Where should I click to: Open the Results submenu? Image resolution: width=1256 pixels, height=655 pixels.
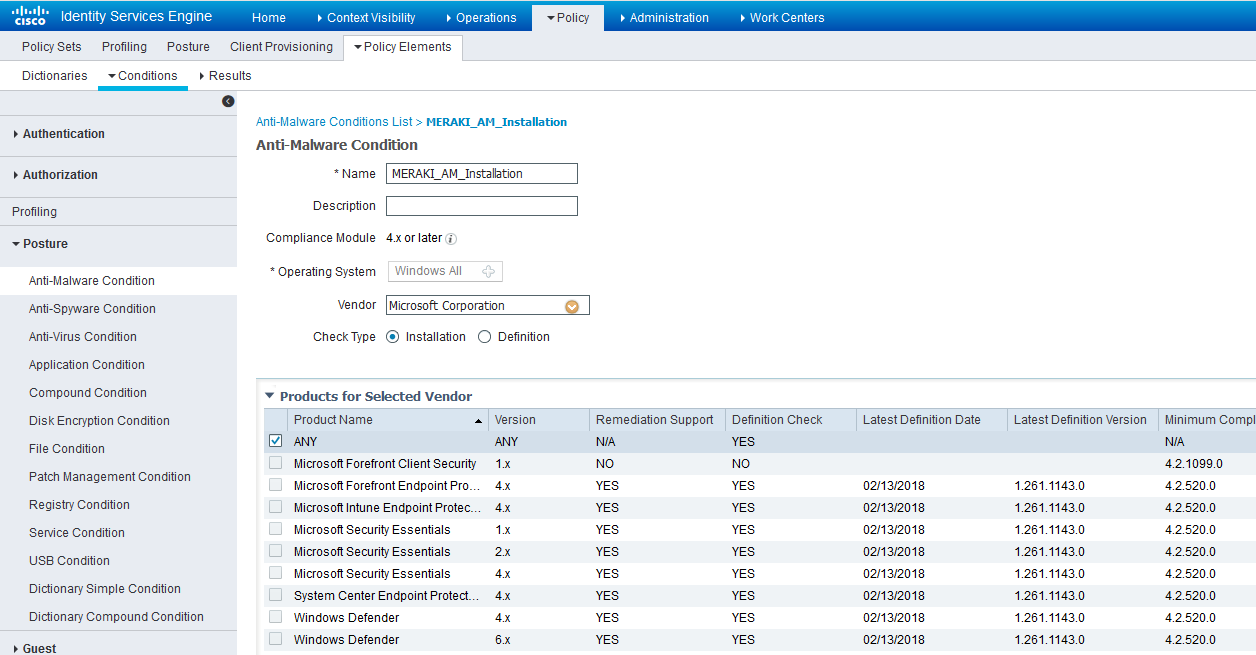[229, 76]
